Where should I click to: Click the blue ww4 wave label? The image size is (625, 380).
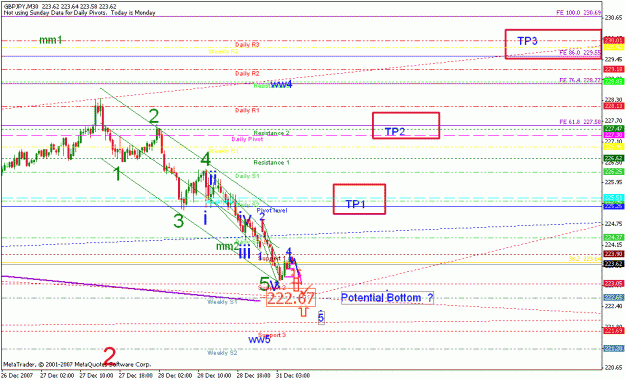281,84
